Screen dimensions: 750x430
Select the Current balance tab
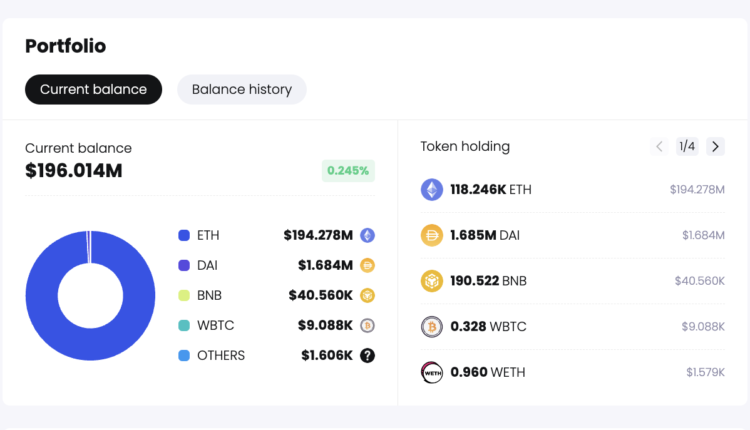coord(93,89)
